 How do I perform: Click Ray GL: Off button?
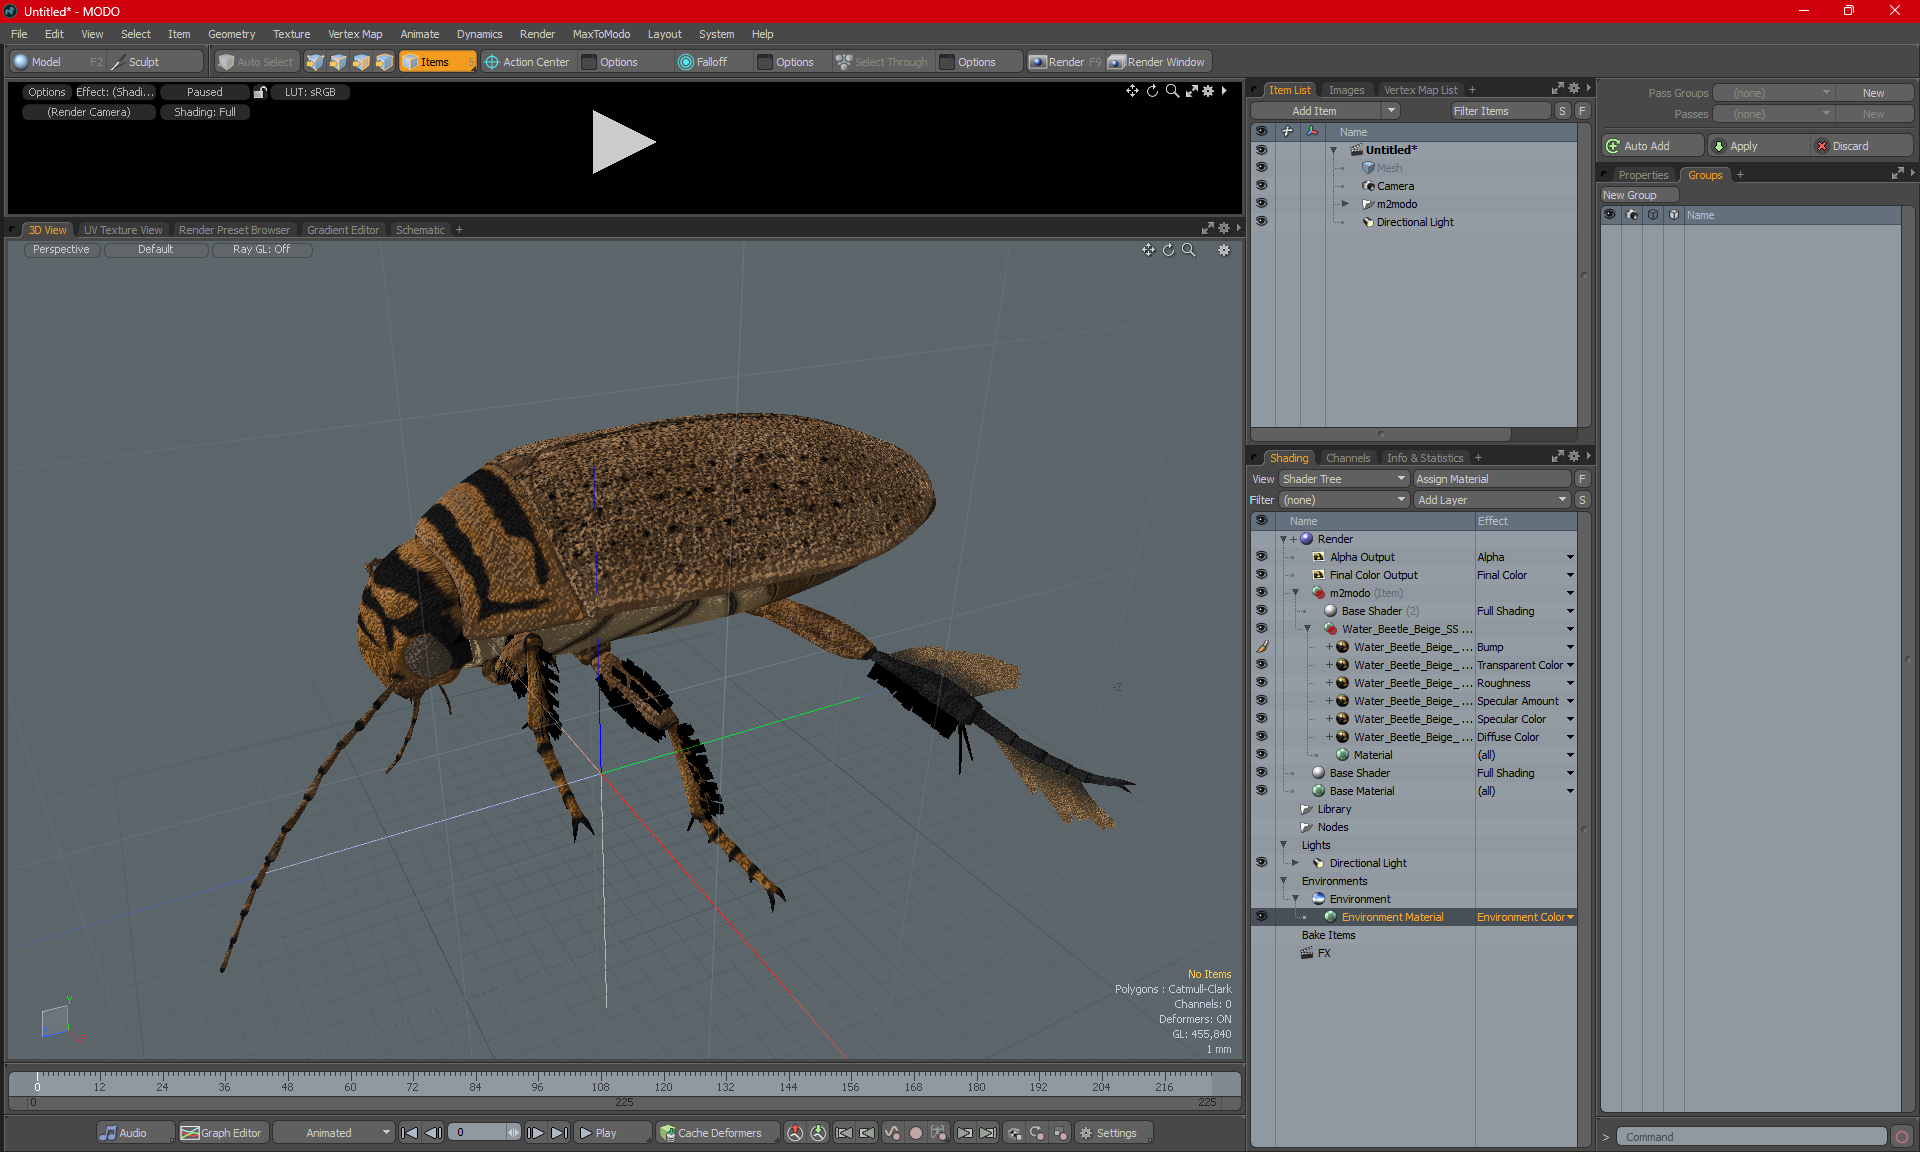coord(261,250)
